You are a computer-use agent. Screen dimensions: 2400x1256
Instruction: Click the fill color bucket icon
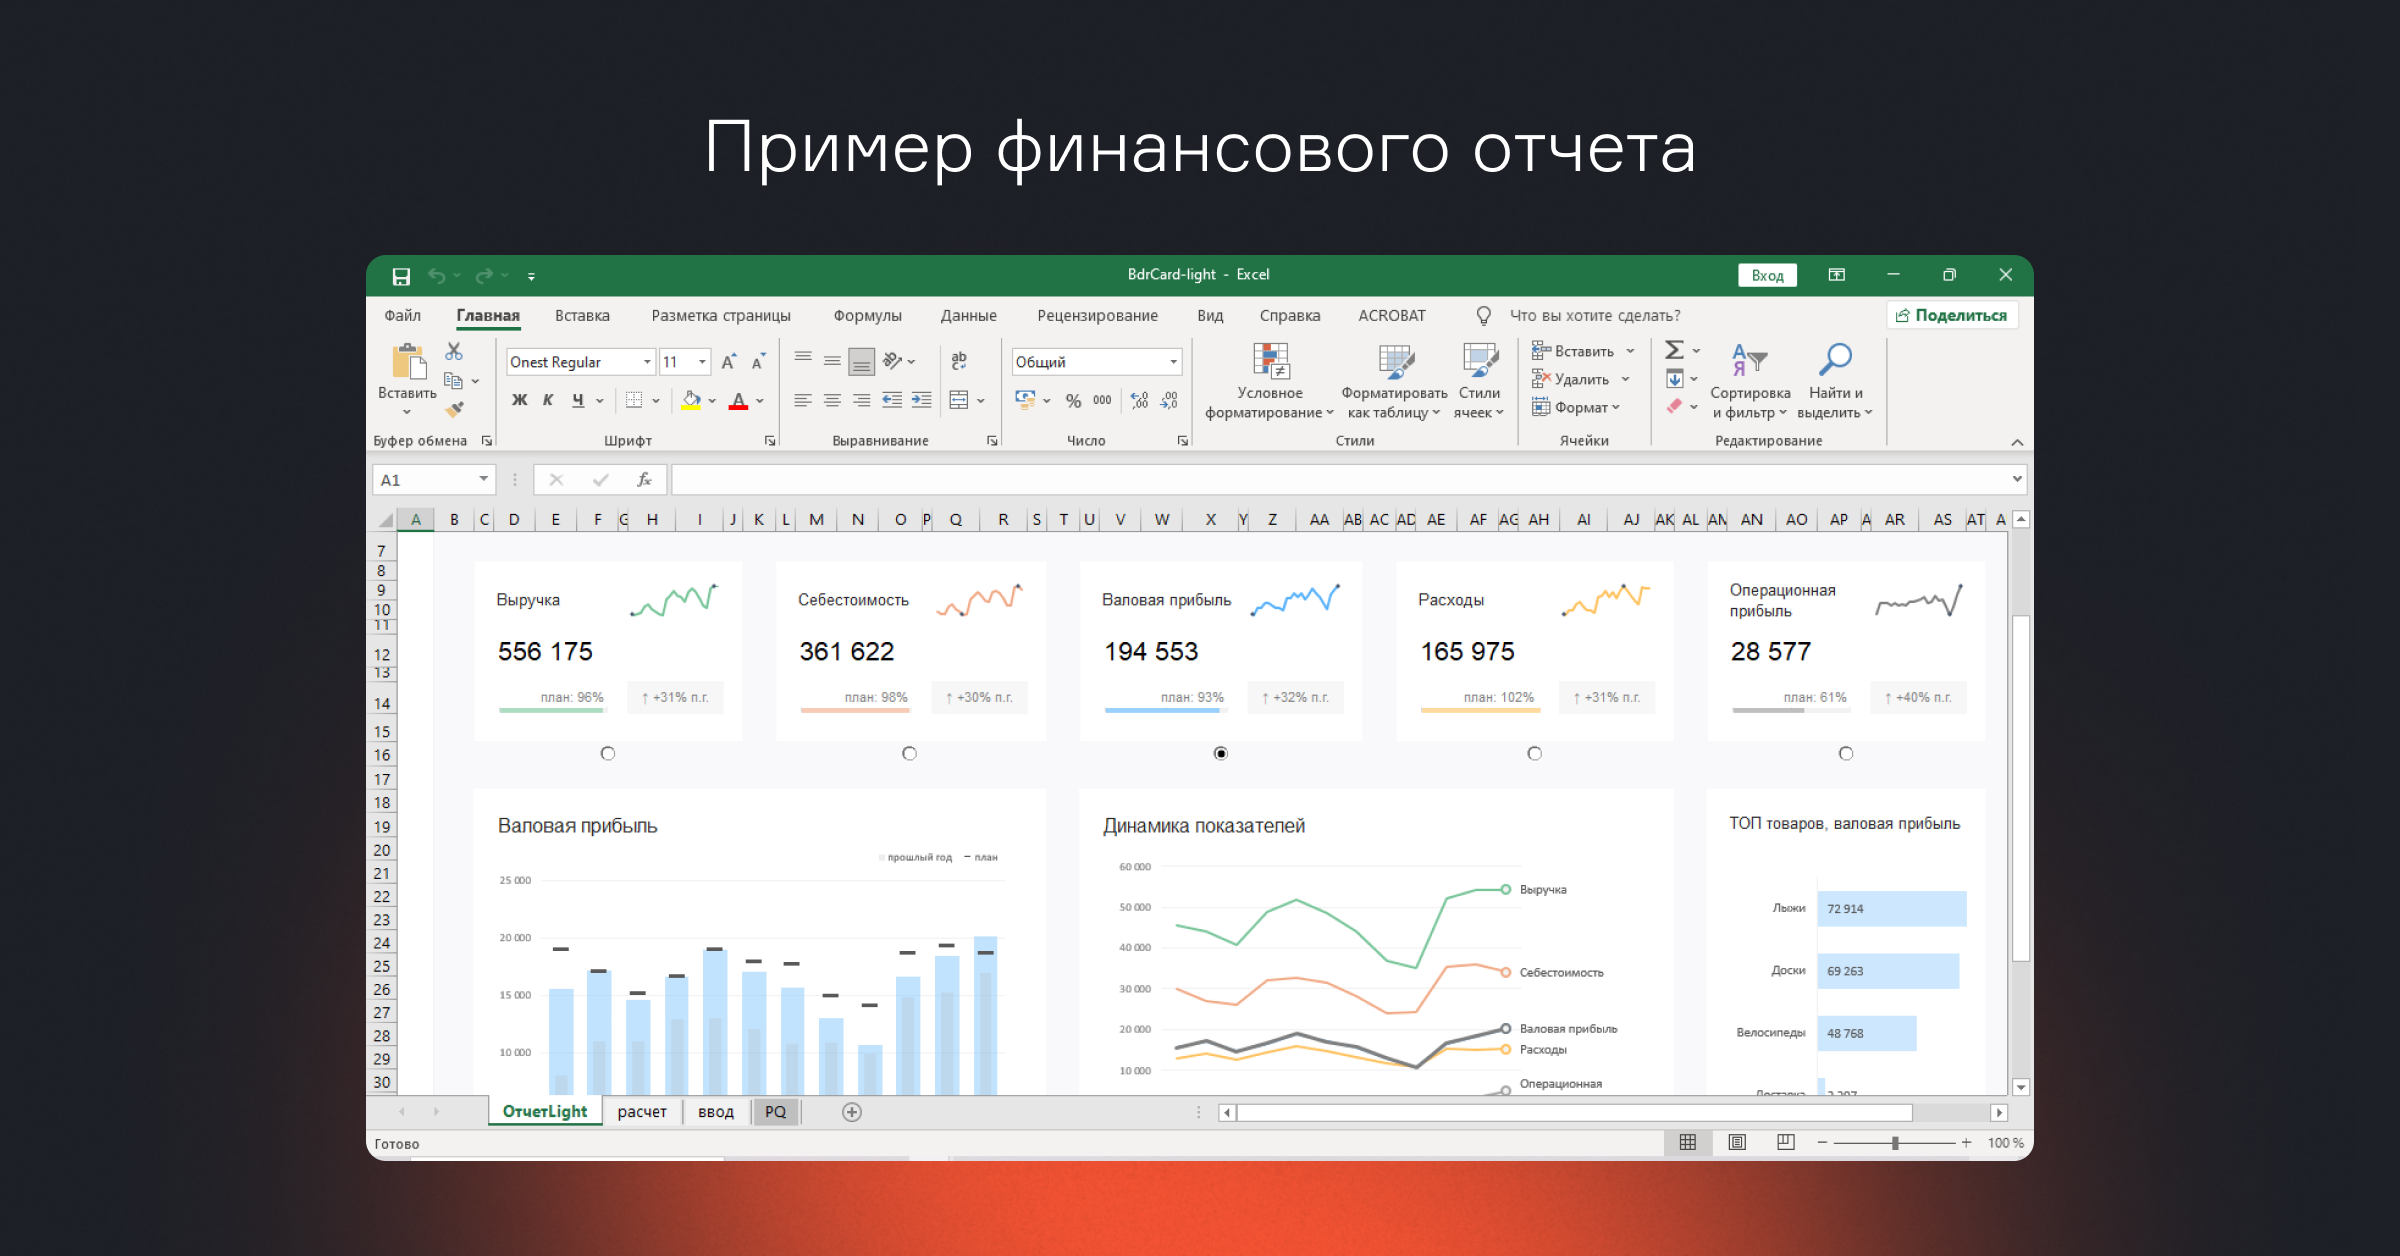point(691,400)
